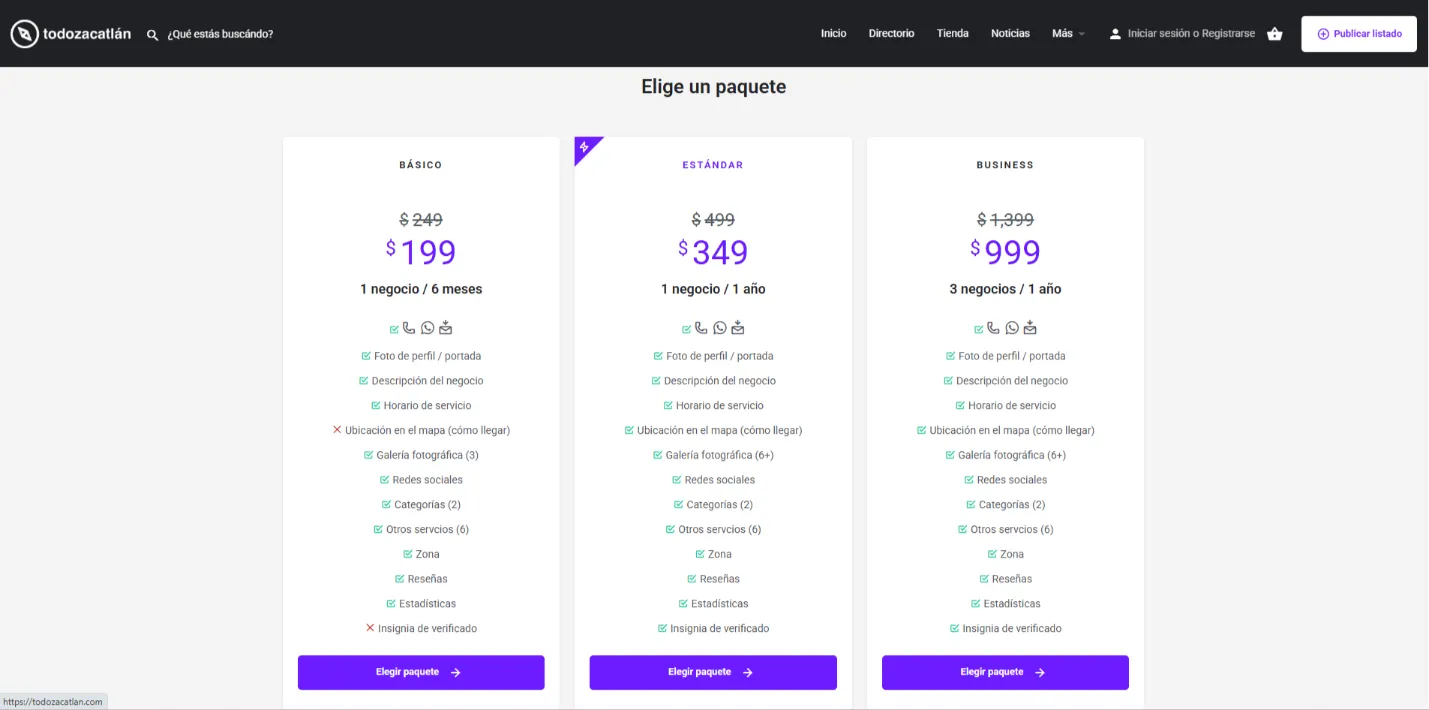Expand the Más dropdown menu
This screenshot has width=1429, height=710.
coord(1068,34)
